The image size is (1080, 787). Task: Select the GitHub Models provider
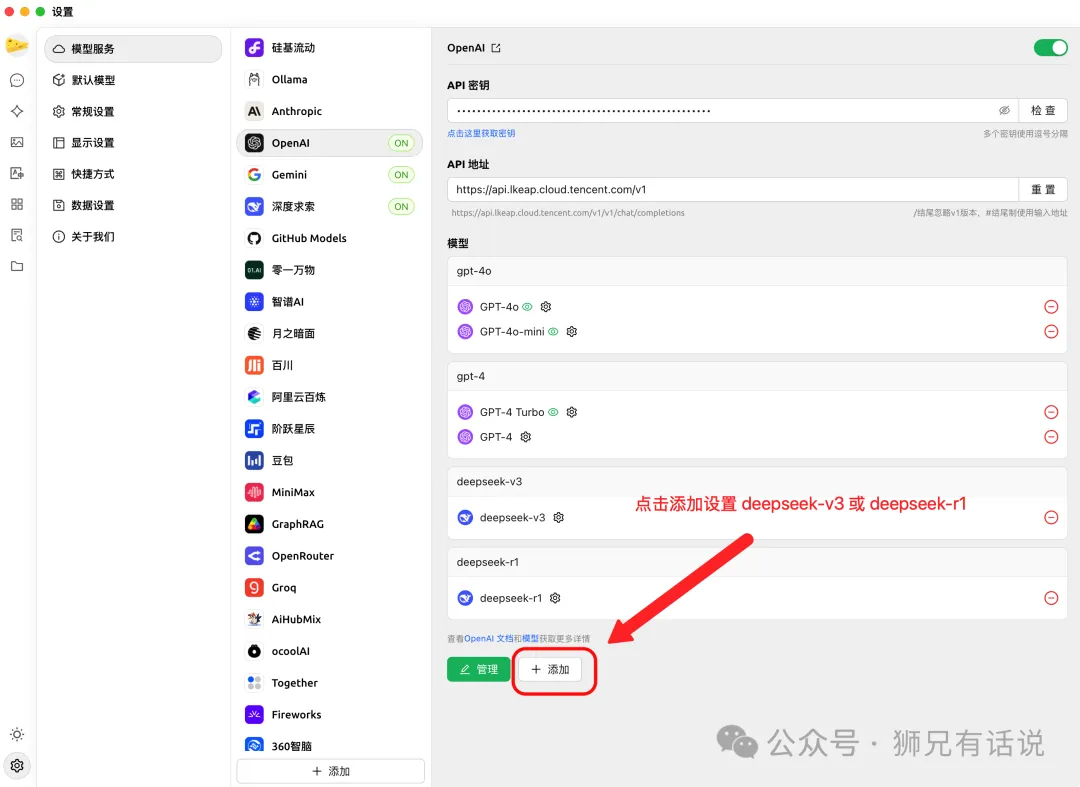click(x=329, y=238)
